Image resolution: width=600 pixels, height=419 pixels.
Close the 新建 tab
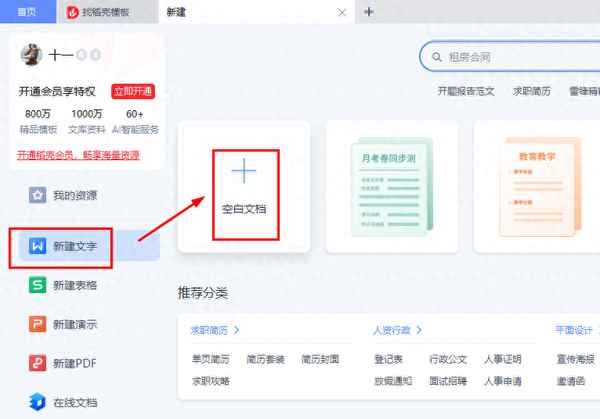coord(342,13)
